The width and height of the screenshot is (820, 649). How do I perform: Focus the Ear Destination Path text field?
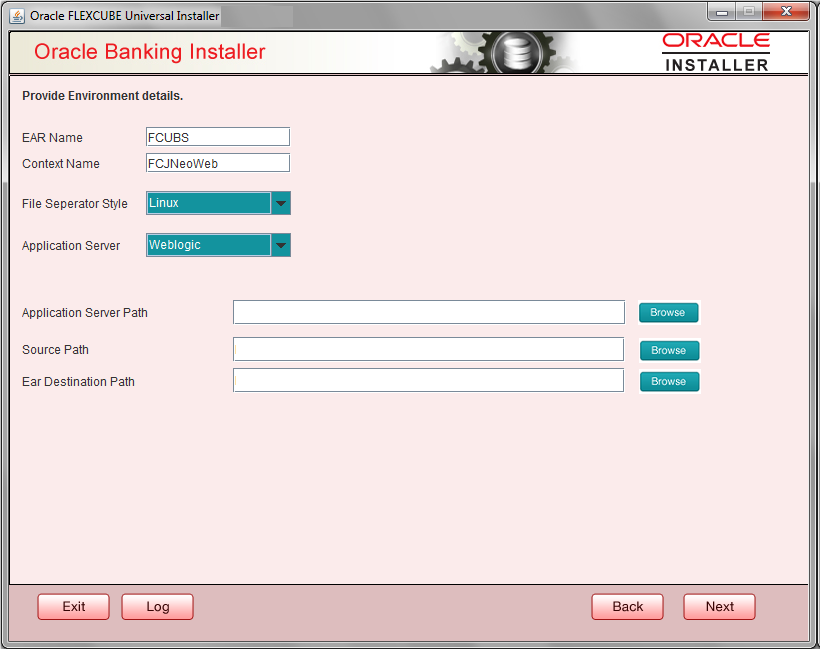point(428,381)
